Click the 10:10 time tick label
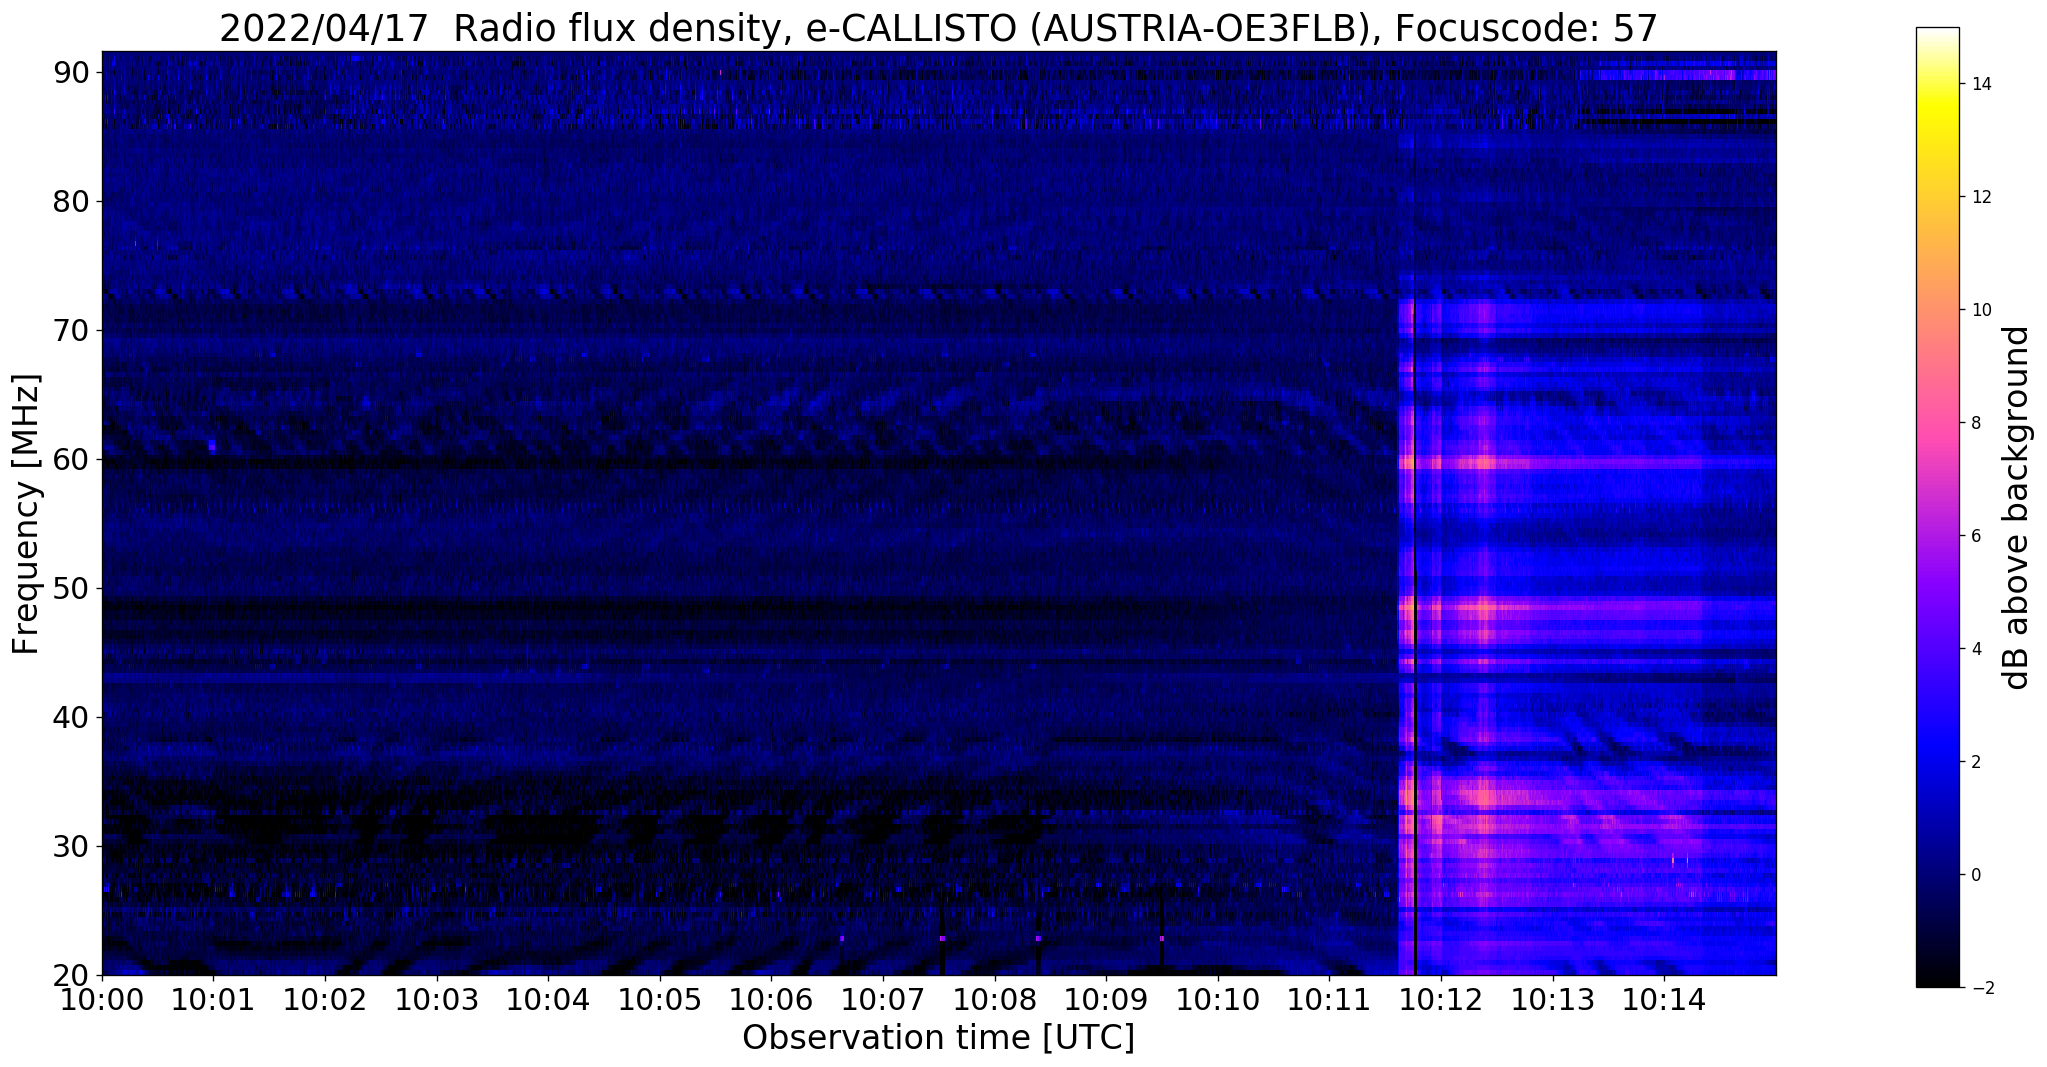The width and height of the screenshot is (2047, 1067). [x=1218, y=1000]
